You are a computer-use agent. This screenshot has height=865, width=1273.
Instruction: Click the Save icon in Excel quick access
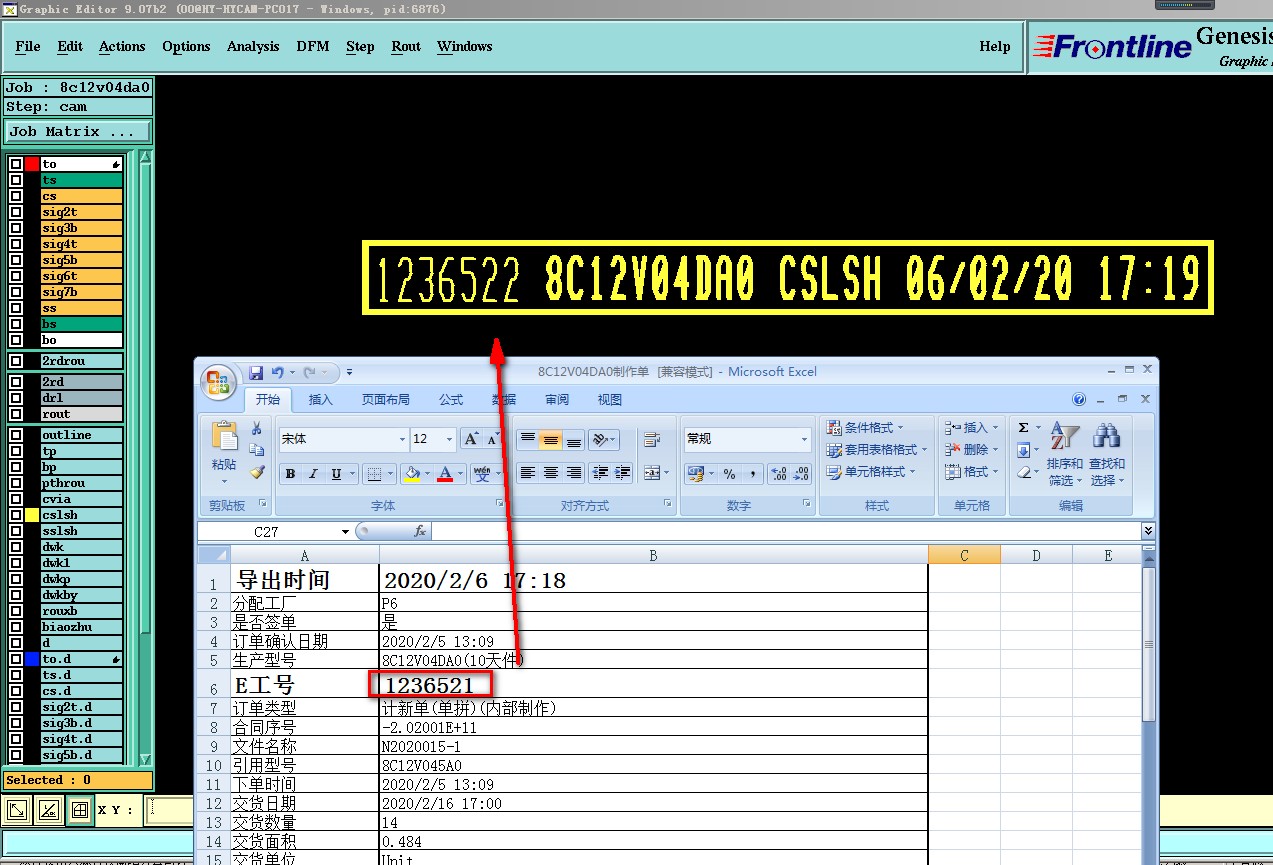[x=256, y=373]
